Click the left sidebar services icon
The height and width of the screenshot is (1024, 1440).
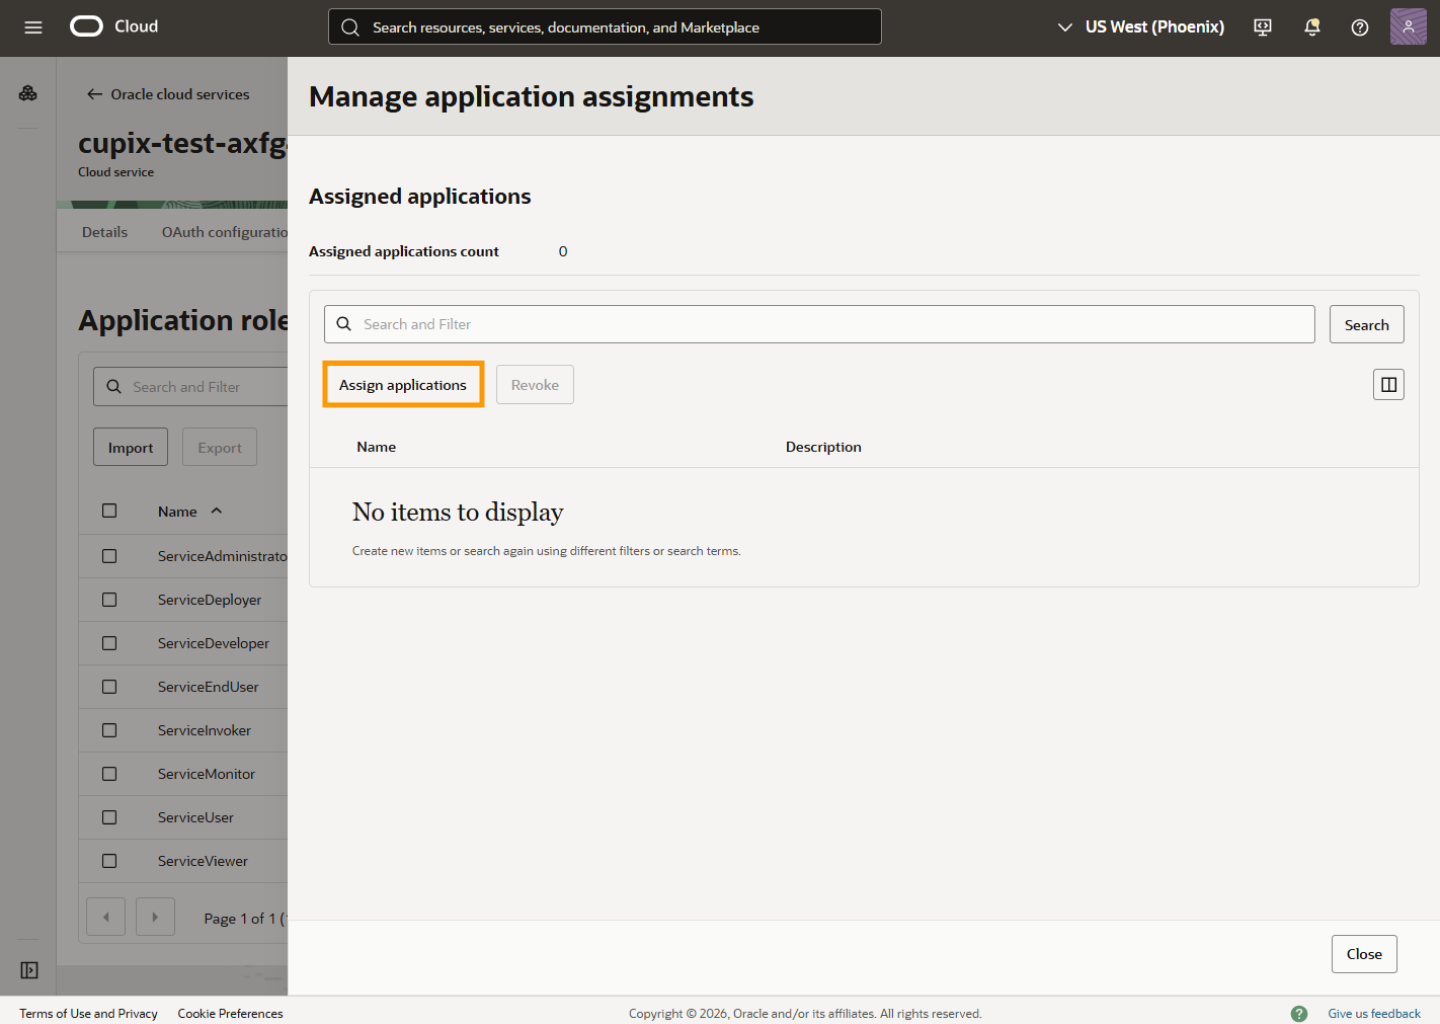[28, 93]
